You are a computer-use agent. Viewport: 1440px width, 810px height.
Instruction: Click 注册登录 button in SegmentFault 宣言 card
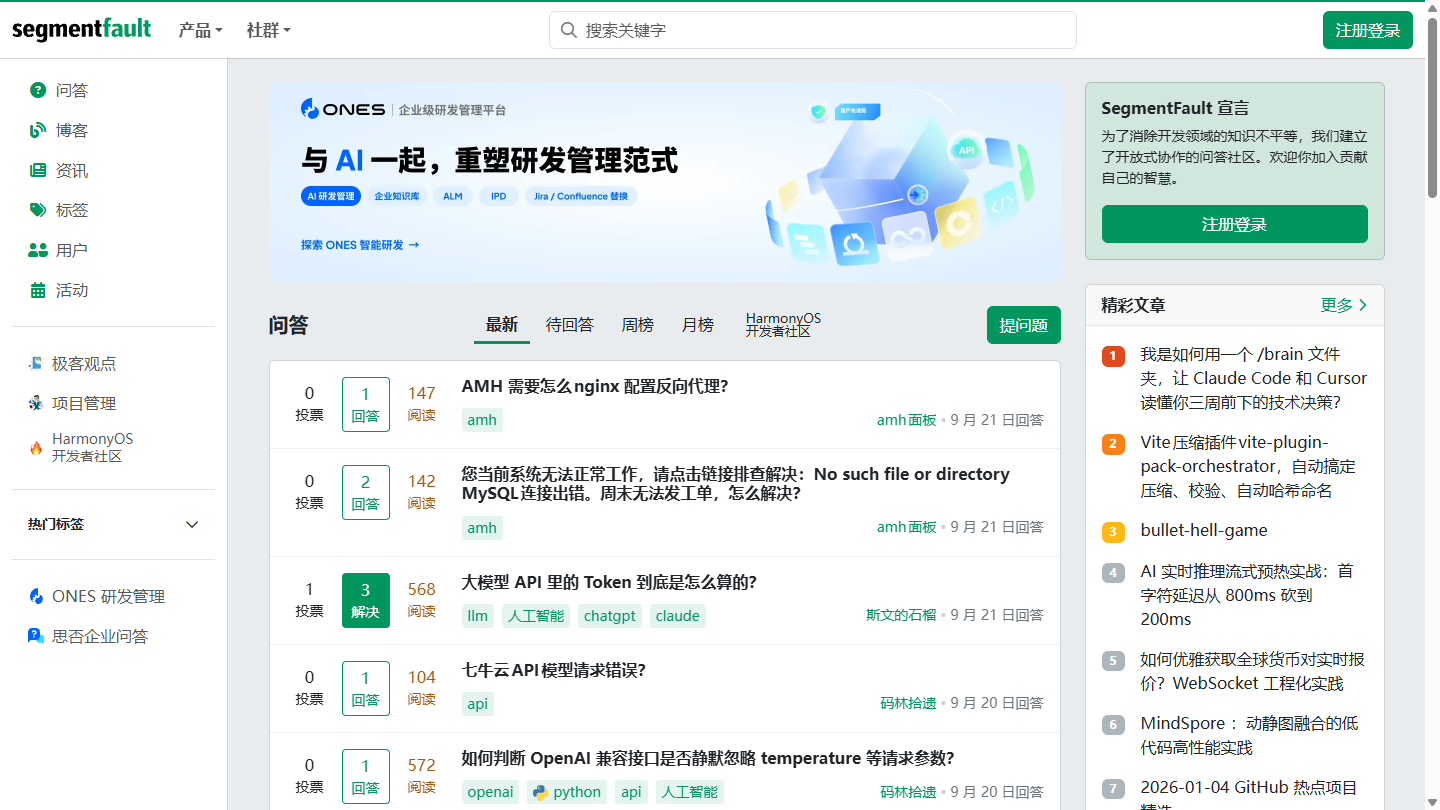(1235, 224)
